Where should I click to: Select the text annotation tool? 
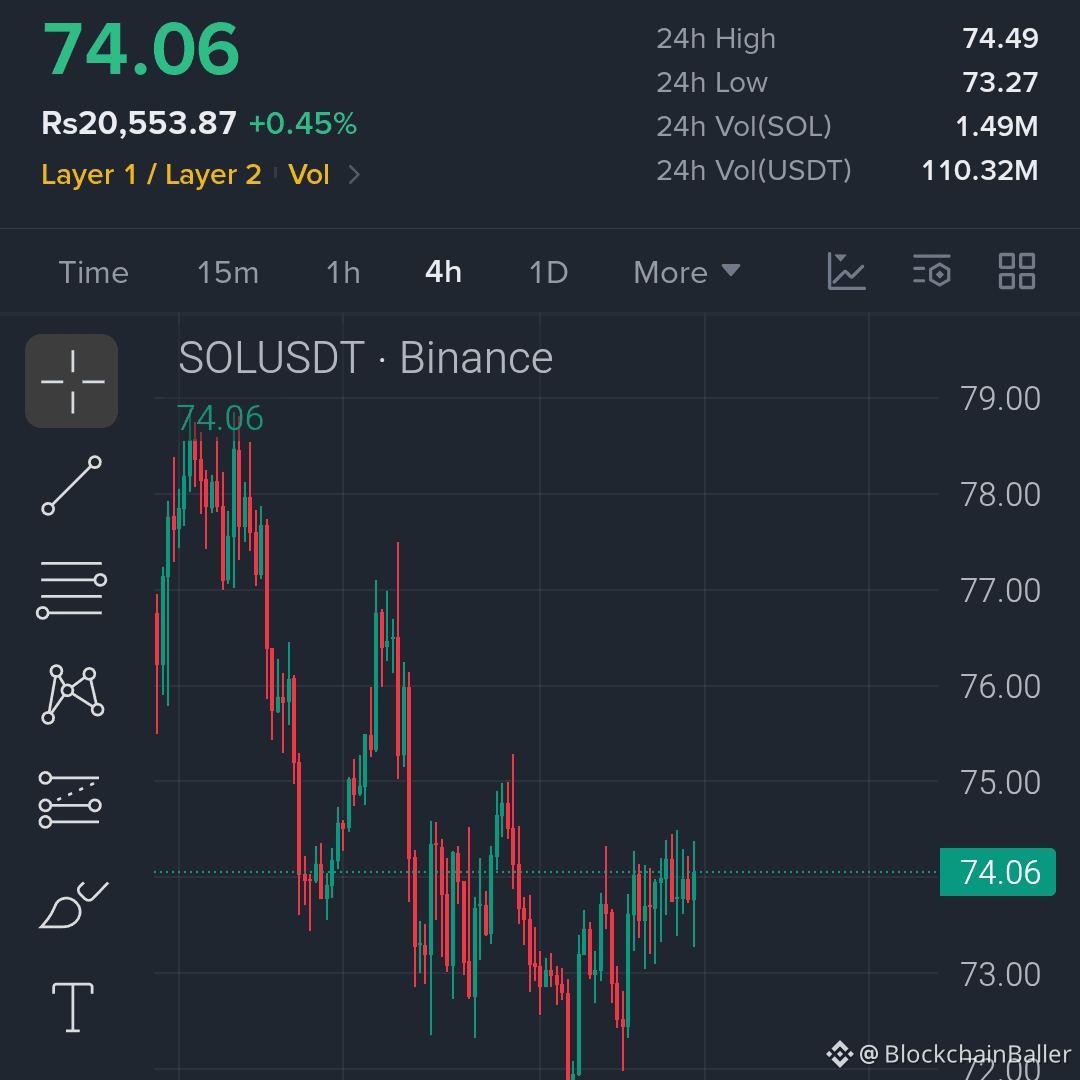(x=73, y=1007)
